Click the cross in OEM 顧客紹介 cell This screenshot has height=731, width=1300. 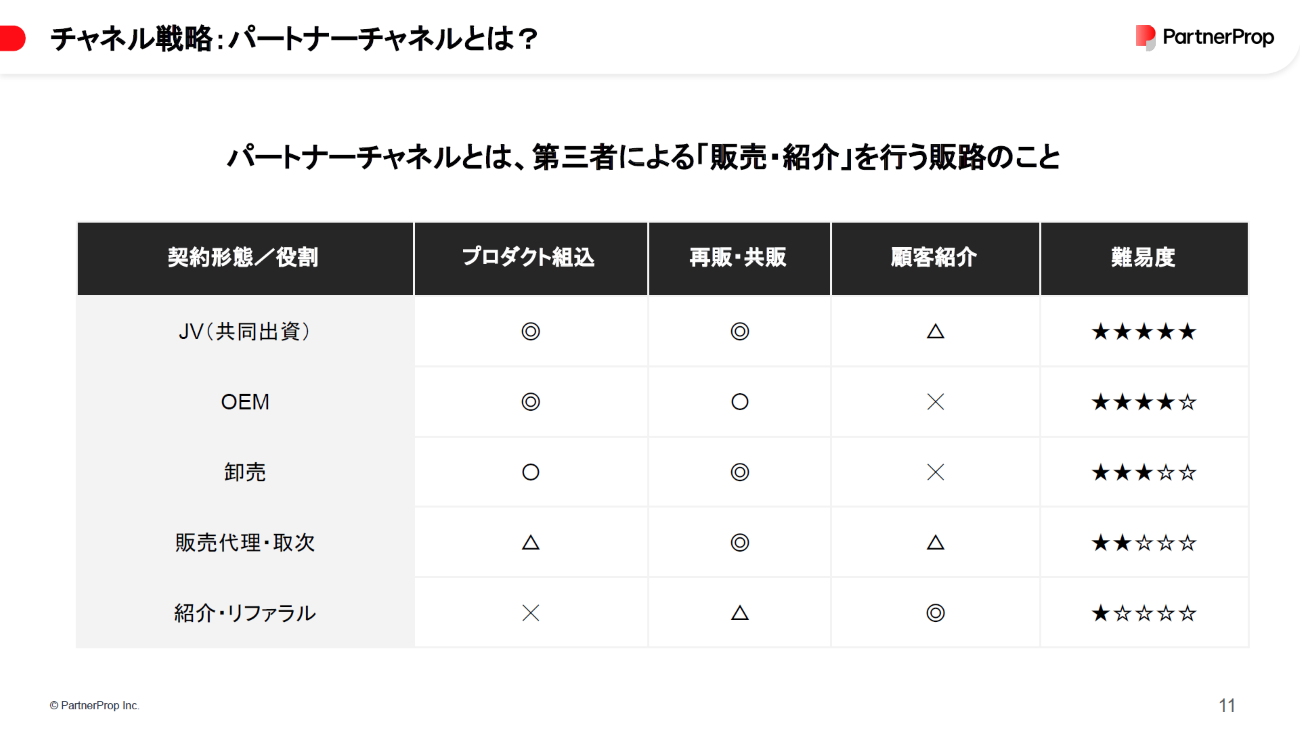tap(936, 402)
